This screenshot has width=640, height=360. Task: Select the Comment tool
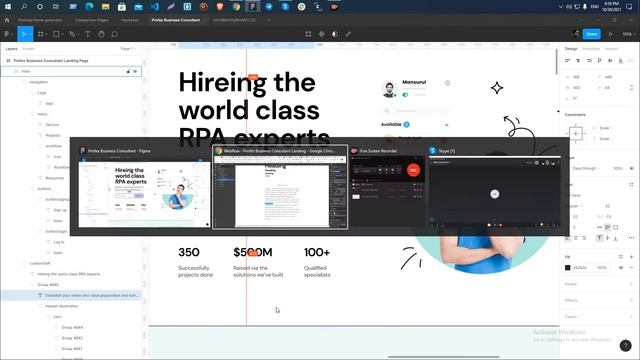pyautogui.click(x=115, y=34)
